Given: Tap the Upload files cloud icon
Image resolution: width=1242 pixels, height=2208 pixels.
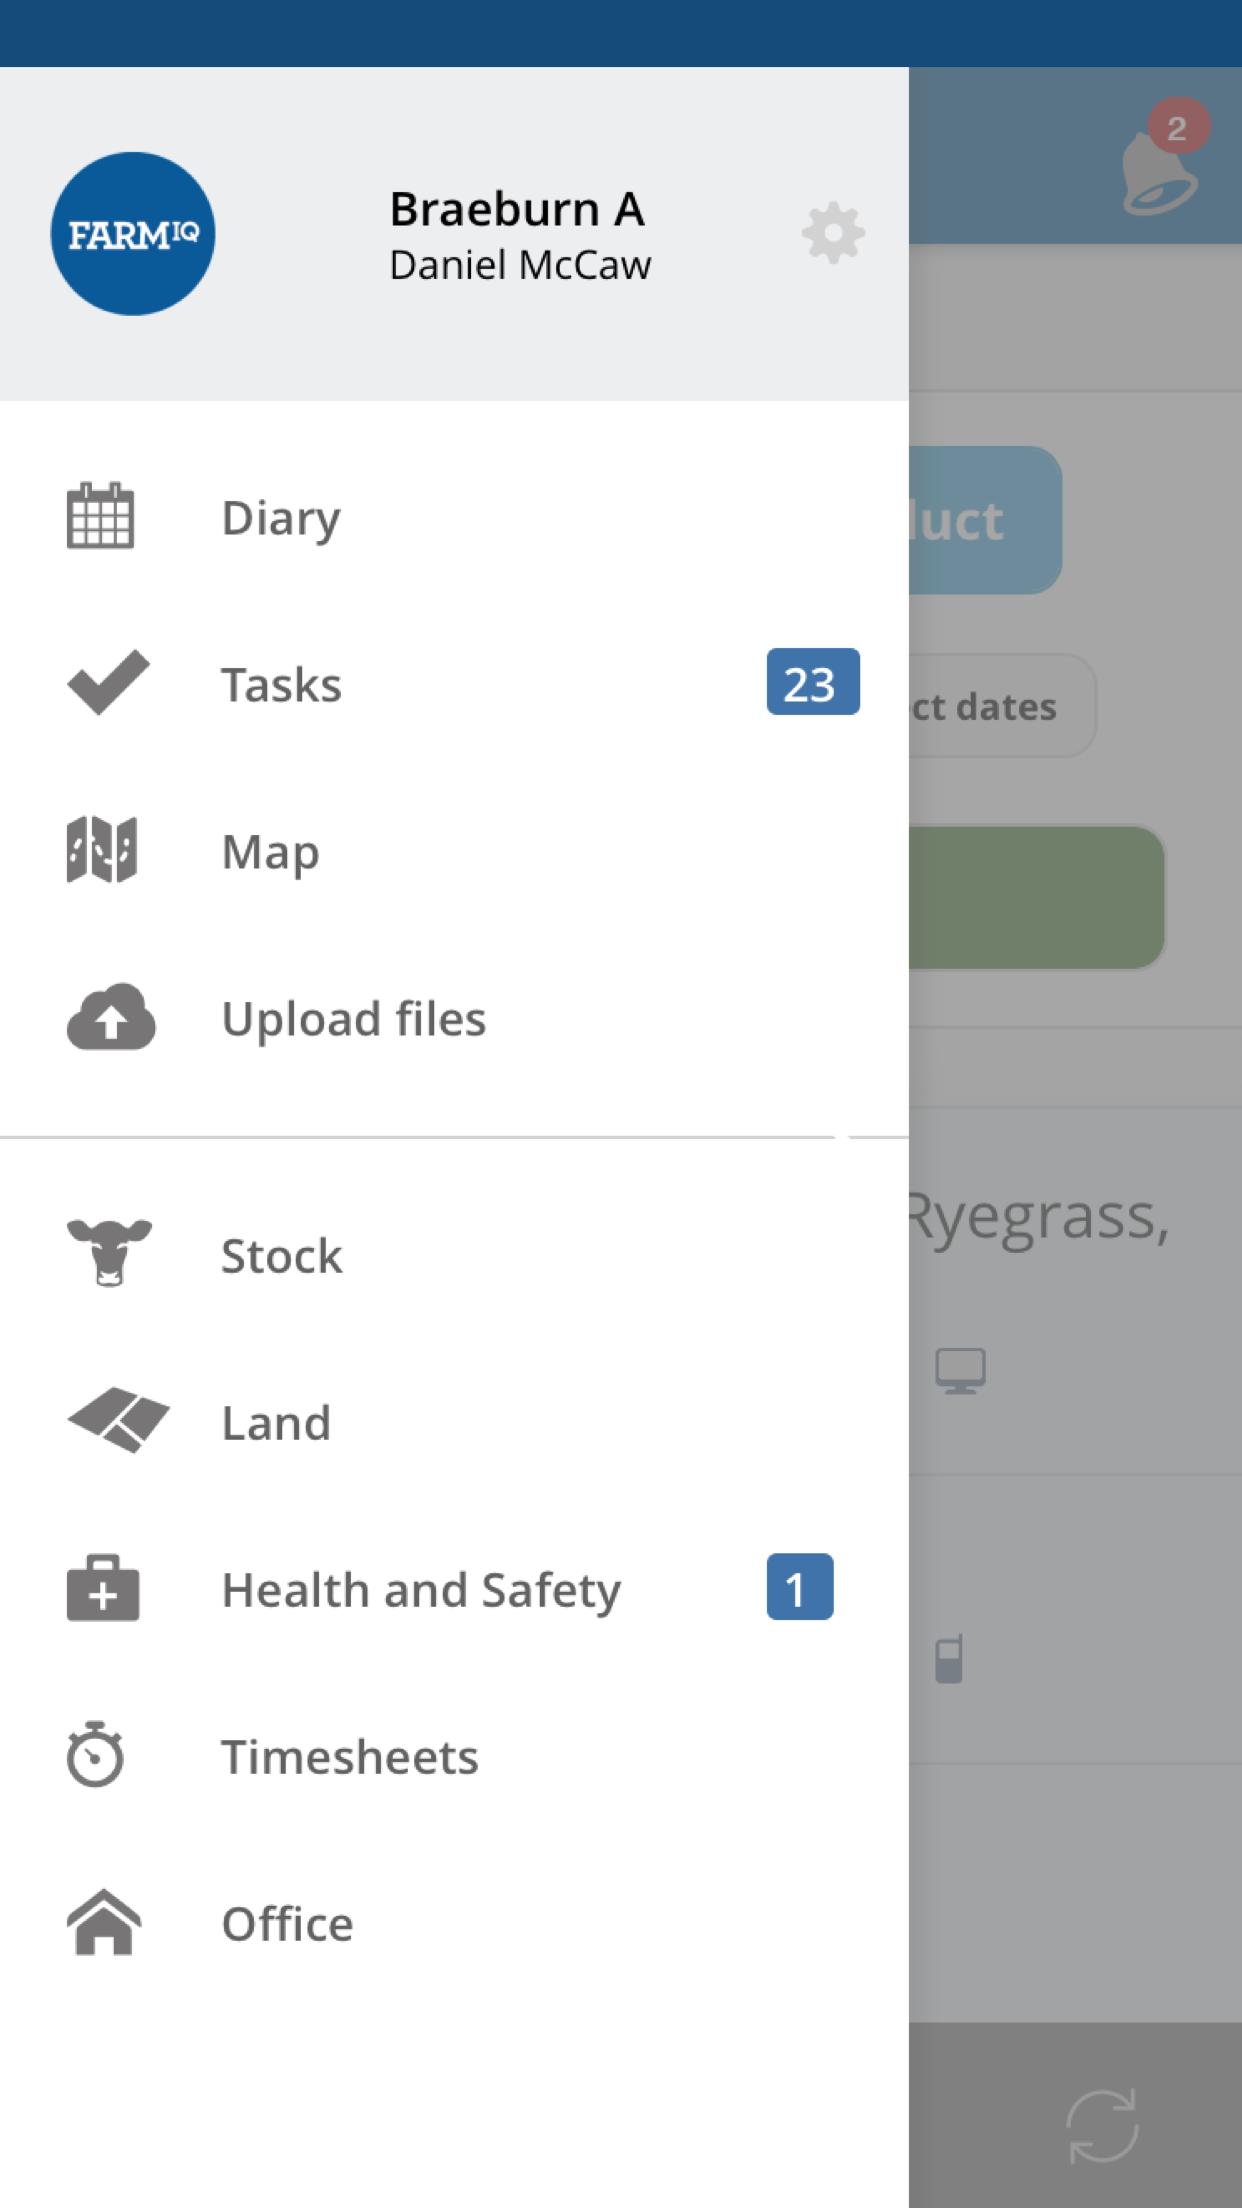Looking at the screenshot, I should coord(111,1017).
